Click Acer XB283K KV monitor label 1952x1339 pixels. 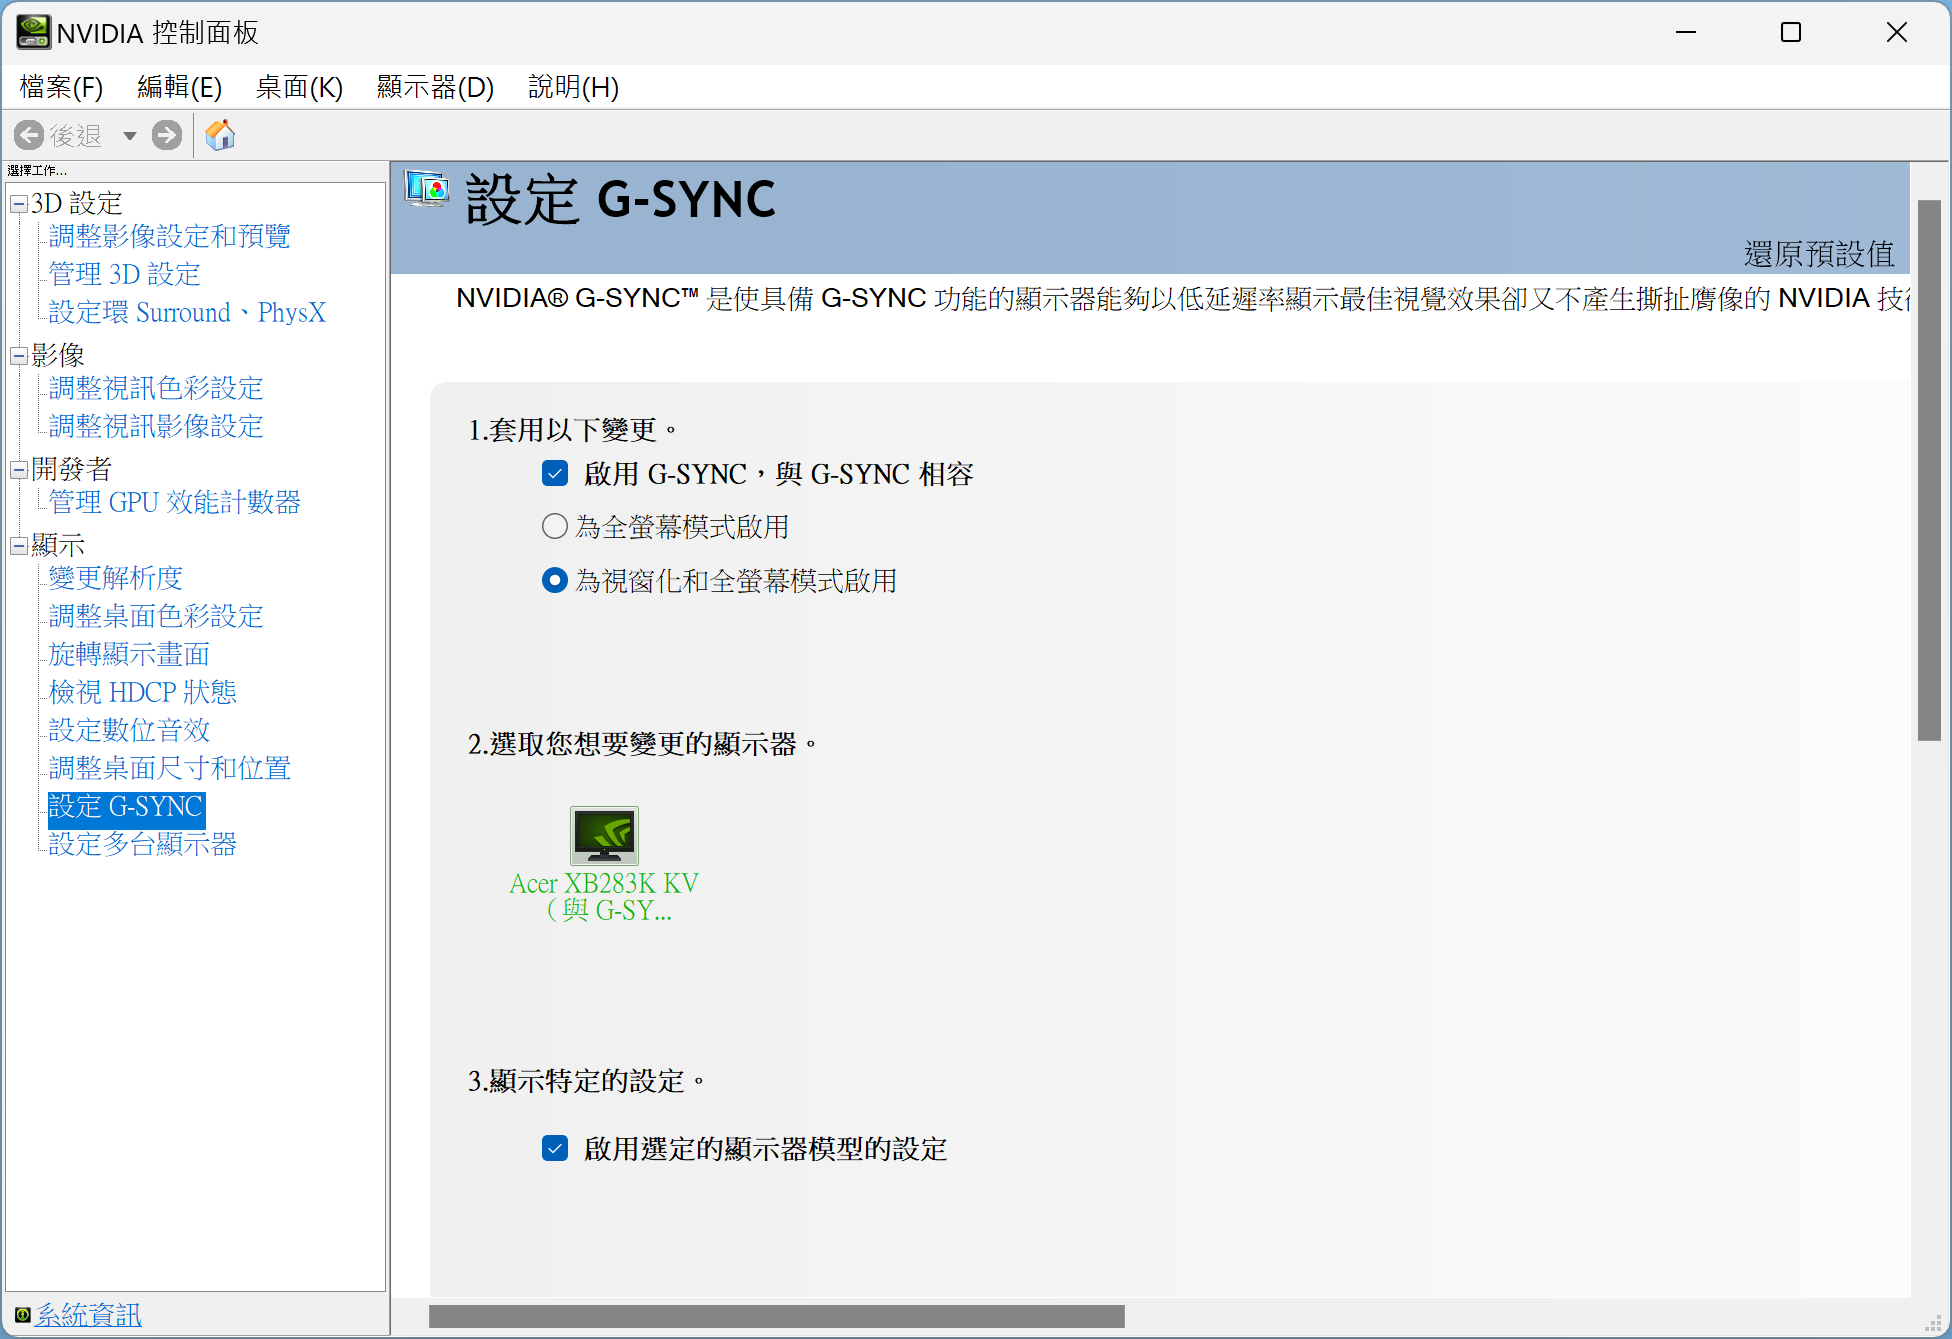click(x=604, y=897)
